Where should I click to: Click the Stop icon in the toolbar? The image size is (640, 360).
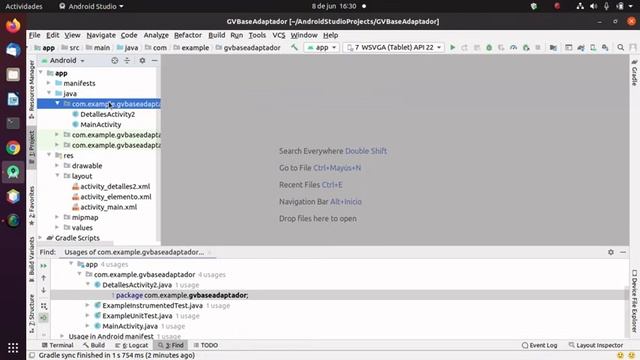[x=538, y=47]
